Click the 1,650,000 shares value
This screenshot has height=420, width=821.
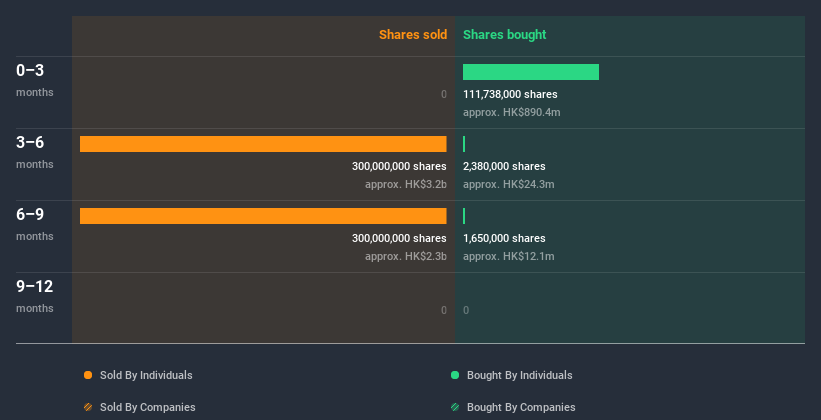tap(504, 238)
